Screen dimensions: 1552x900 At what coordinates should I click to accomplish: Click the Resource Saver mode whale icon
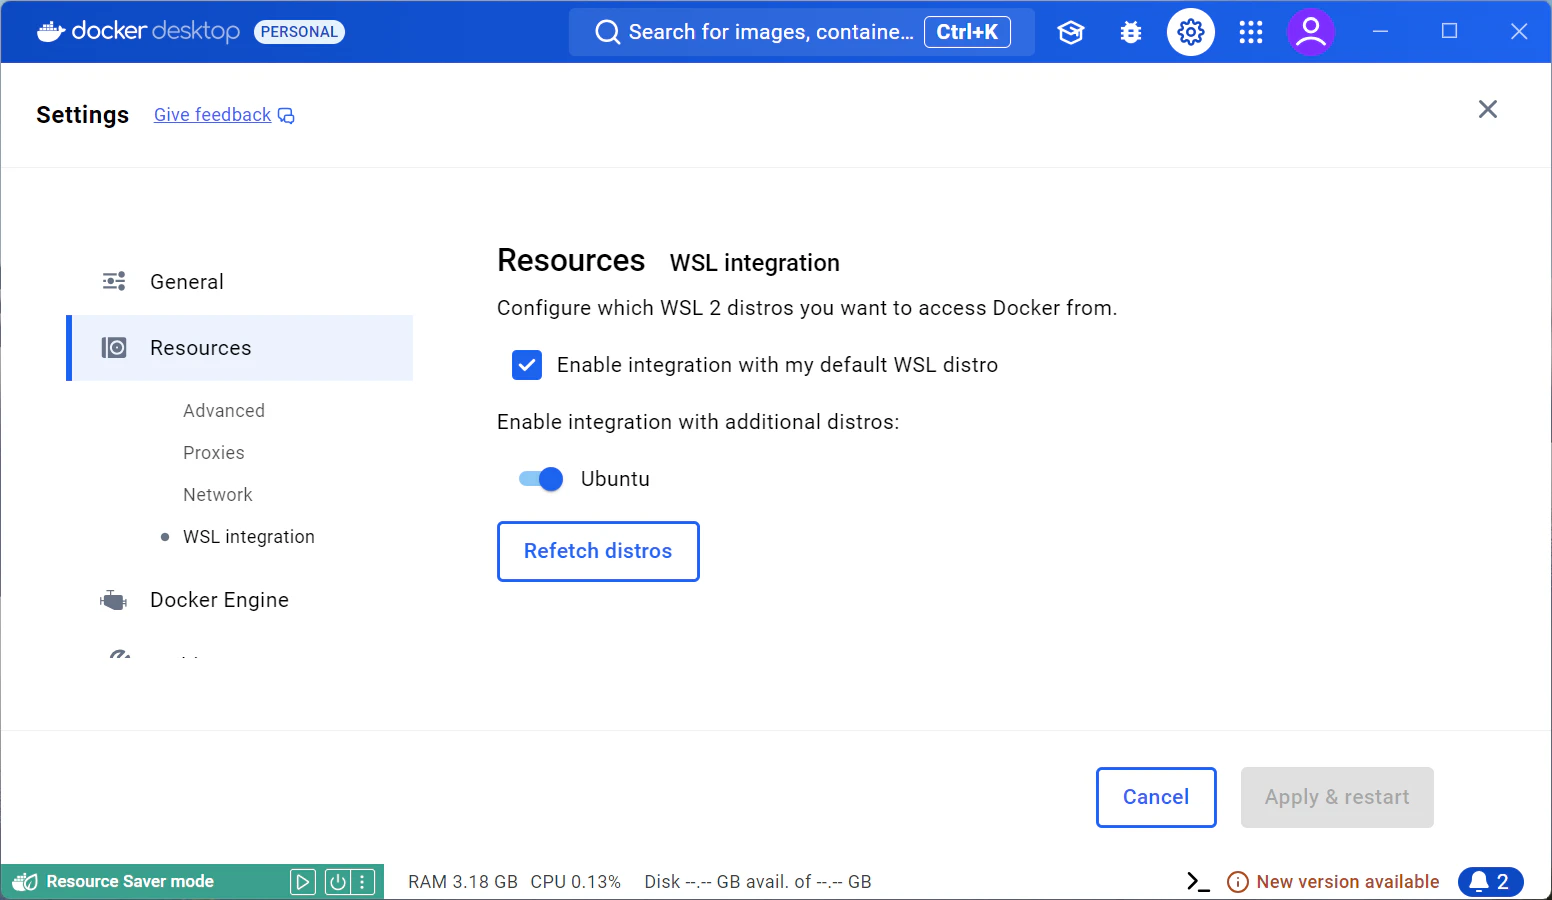25,881
